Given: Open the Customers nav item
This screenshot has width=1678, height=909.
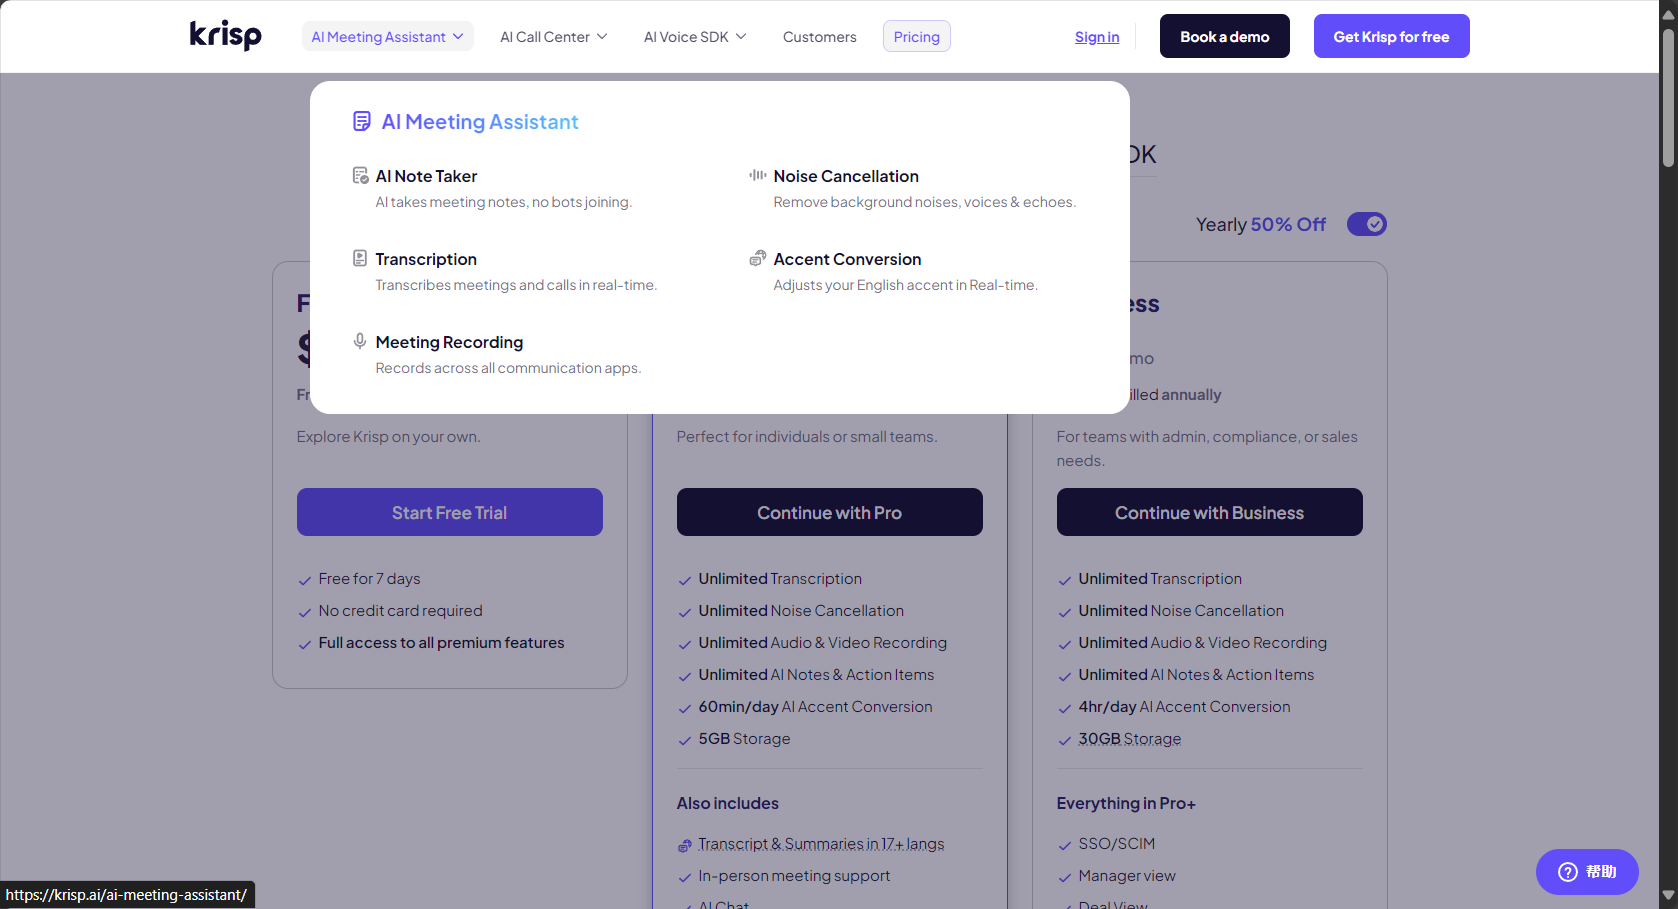Looking at the screenshot, I should point(819,37).
